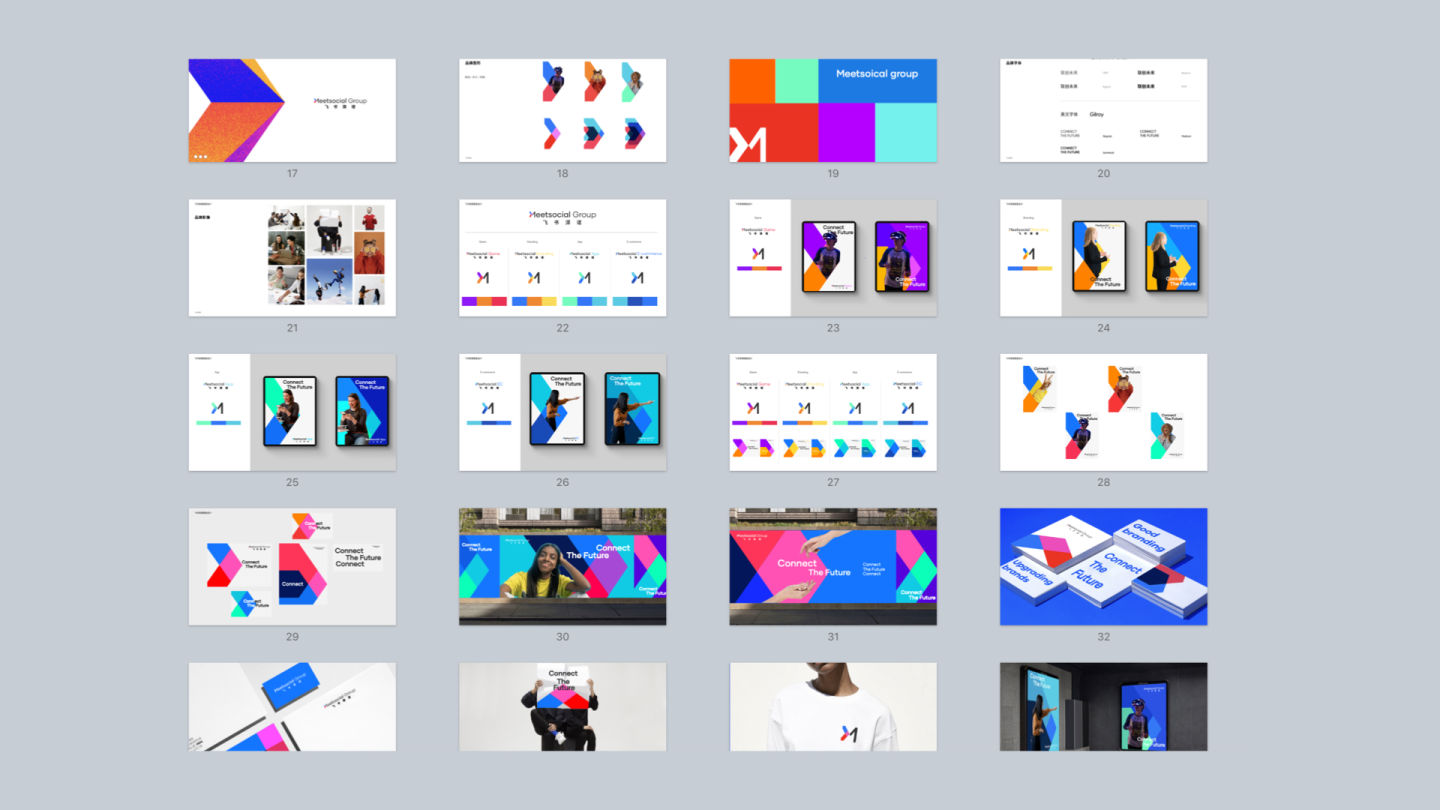The height and width of the screenshot is (810, 1440).
Task: Click slide 20 typography specimen thumbnail
Action: coord(1103,110)
